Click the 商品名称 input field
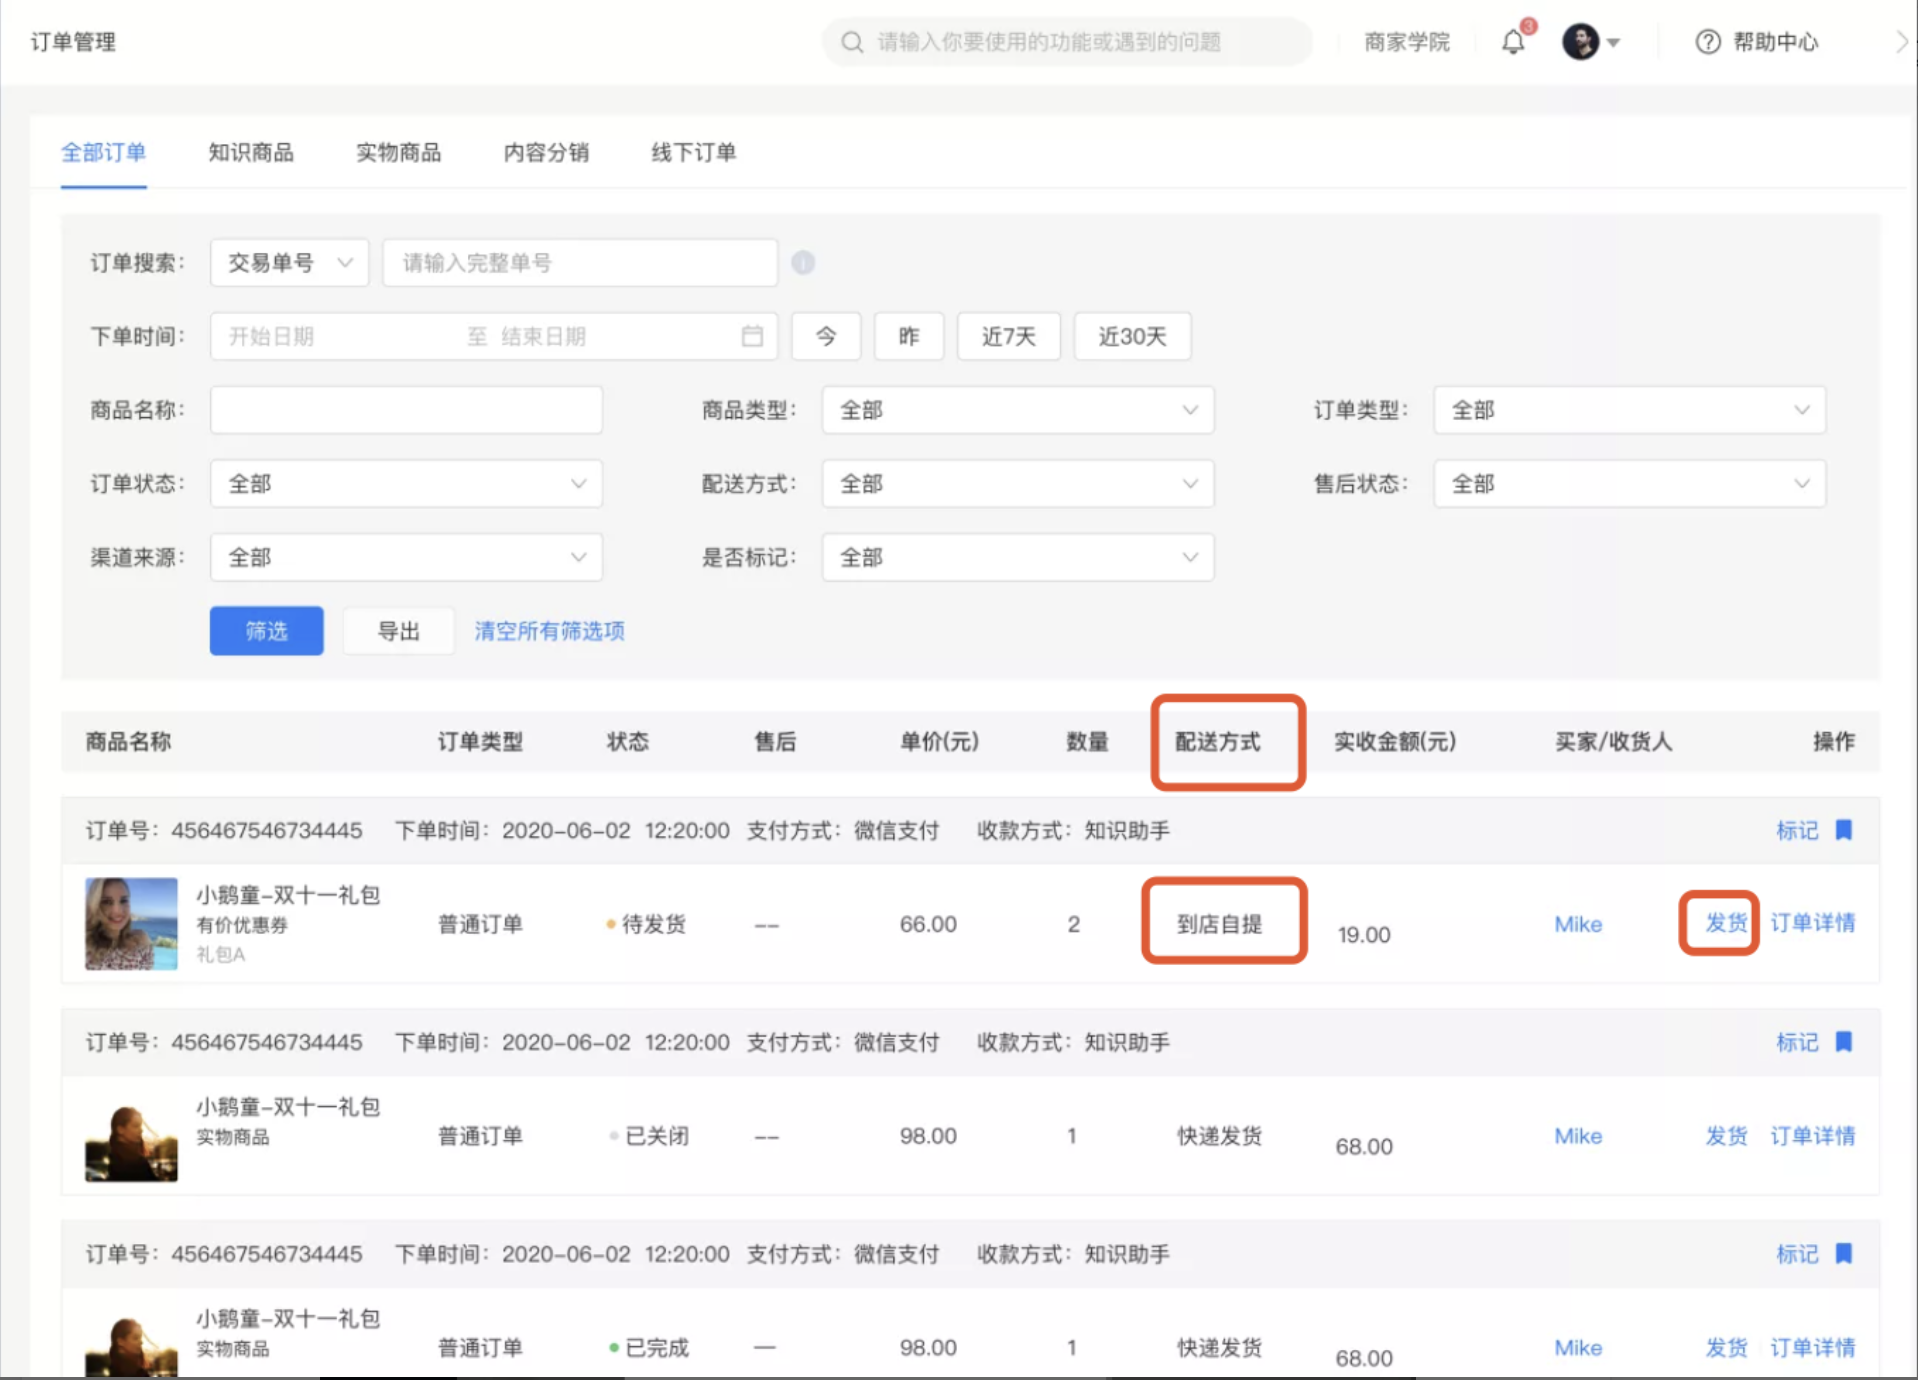The image size is (1918, 1380). coord(406,410)
